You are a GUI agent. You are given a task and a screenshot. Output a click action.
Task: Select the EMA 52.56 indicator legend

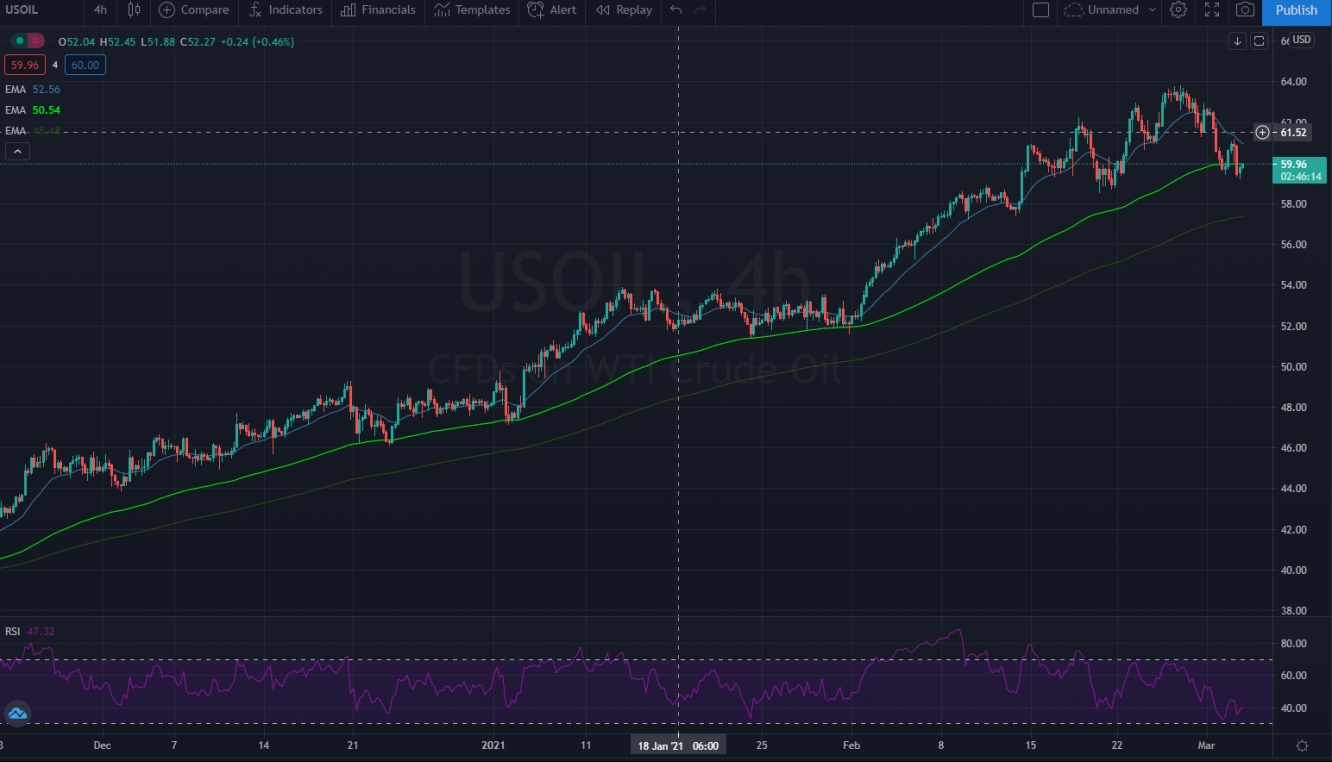point(33,89)
